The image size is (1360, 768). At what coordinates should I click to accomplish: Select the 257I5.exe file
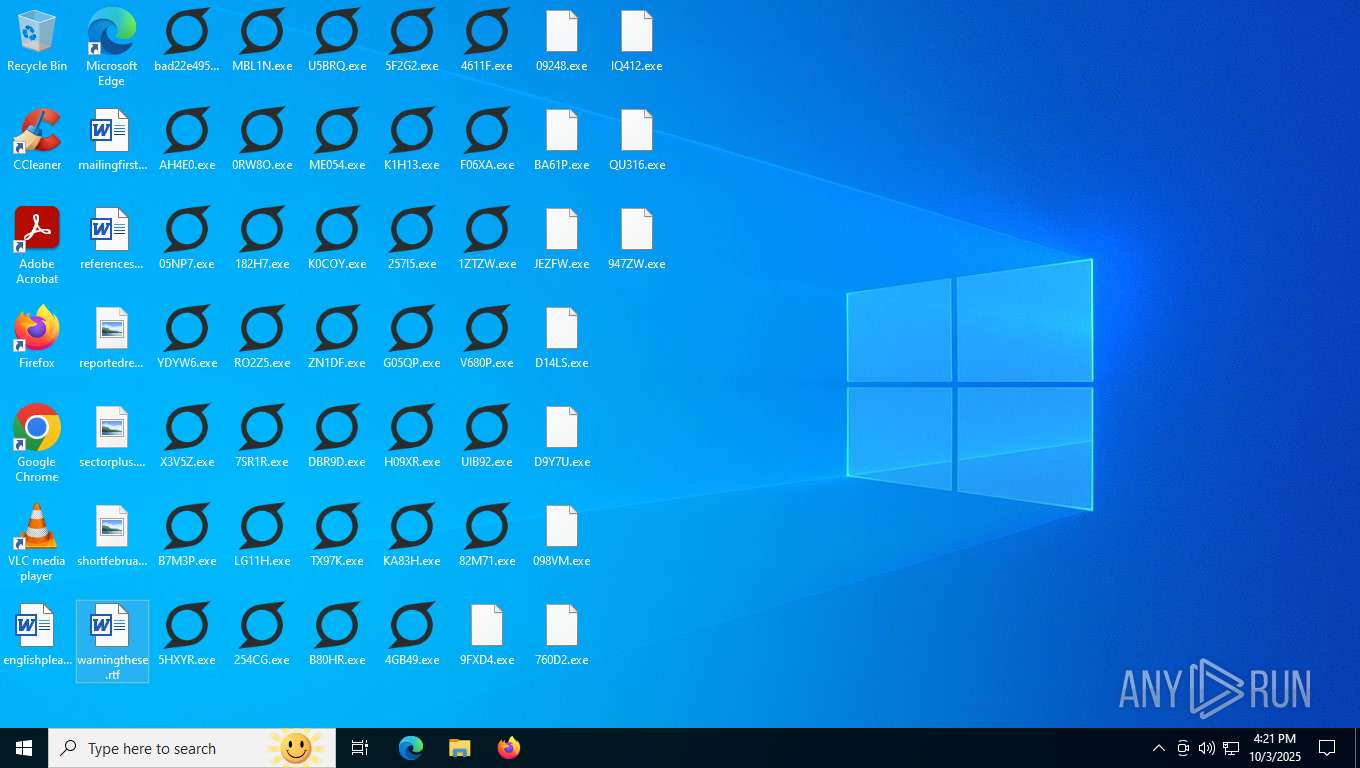[x=412, y=239]
